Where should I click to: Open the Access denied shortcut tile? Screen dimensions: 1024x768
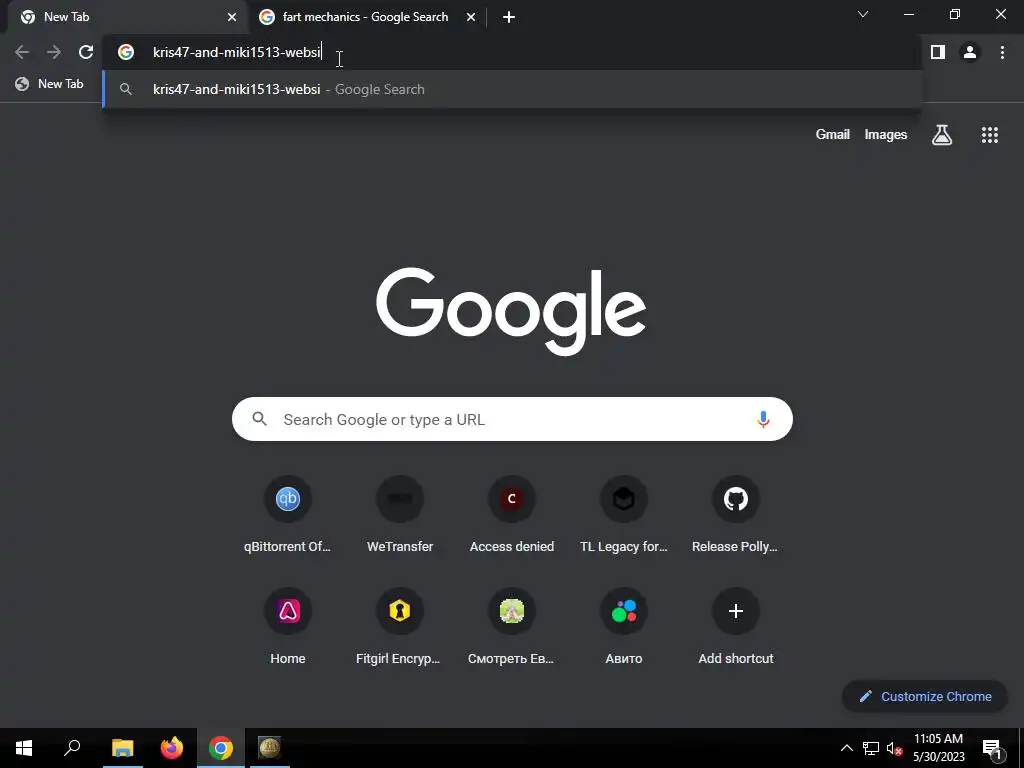[512, 515]
